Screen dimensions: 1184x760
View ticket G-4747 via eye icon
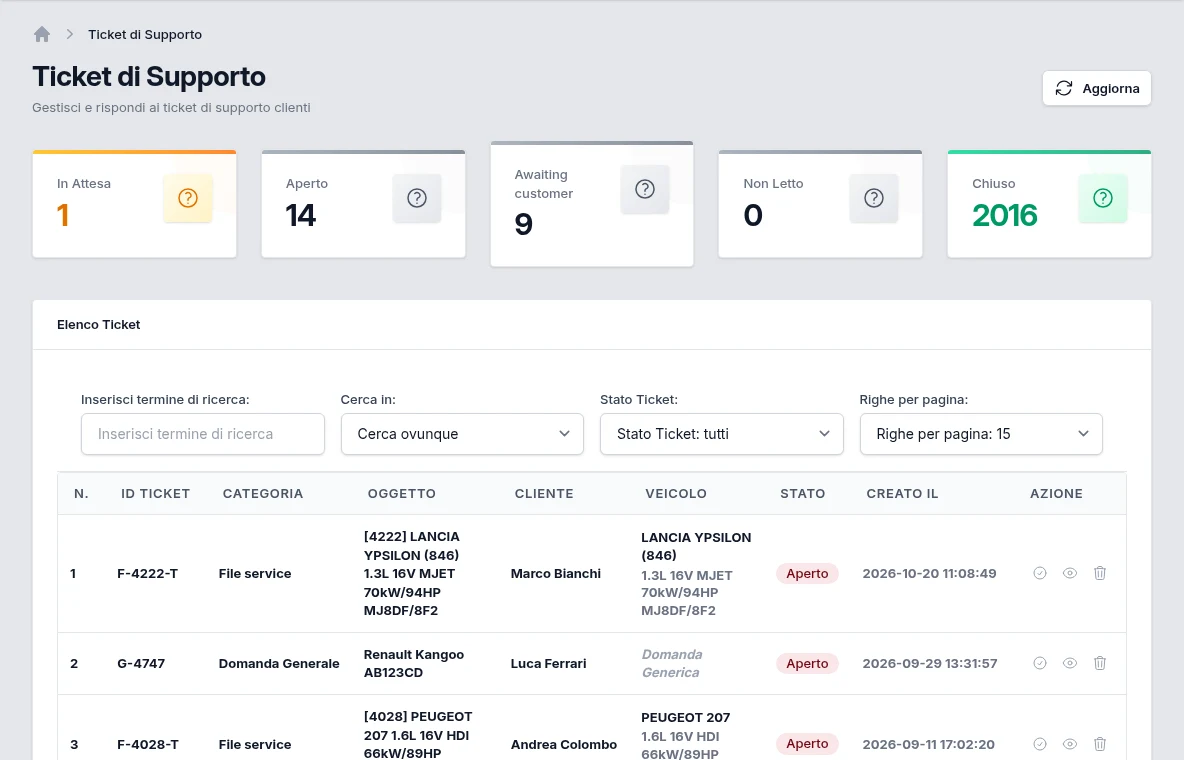click(1070, 663)
